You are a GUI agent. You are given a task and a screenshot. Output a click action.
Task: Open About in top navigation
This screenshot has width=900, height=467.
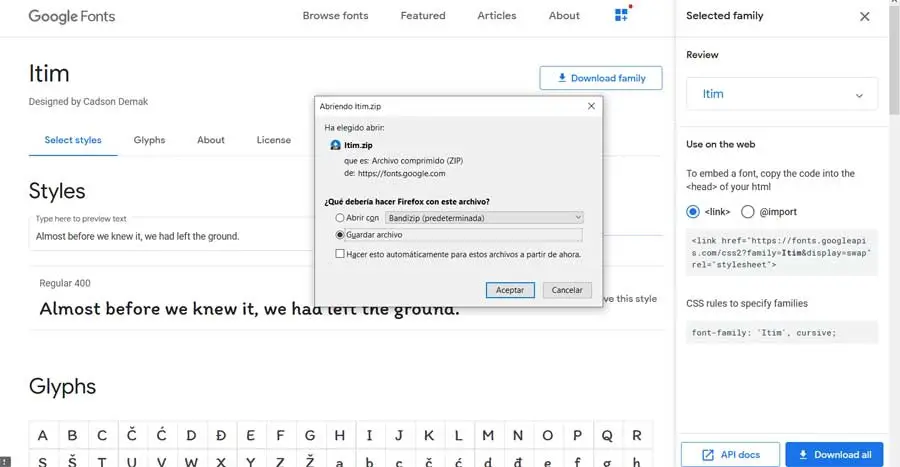pyautogui.click(x=564, y=15)
